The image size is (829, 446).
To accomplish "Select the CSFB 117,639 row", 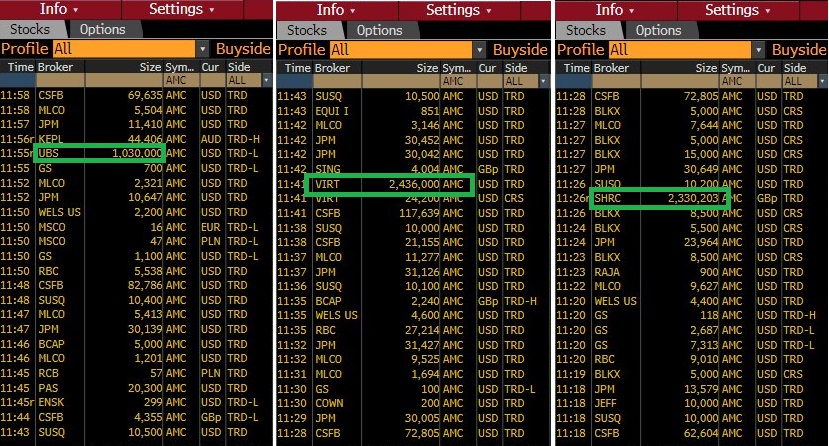I will 413,213.
